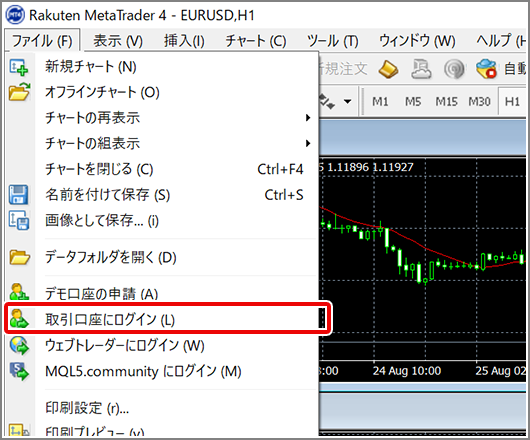Click the yellow tag icon in toolbar
The width and height of the screenshot is (530, 440).
[388, 70]
